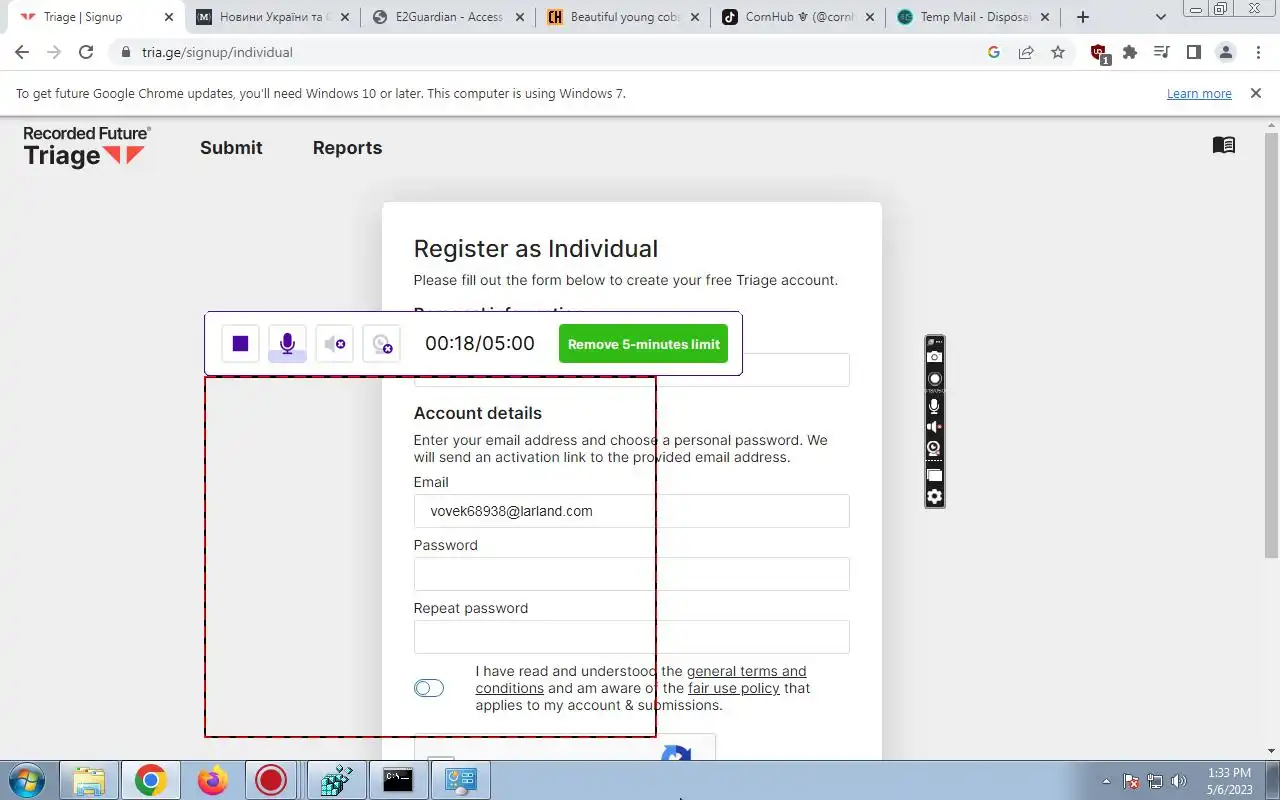The height and width of the screenshot is (800, 1280).
Task: Open Windows Start menu
Action: pyautogui.click(x=26, y=780)
